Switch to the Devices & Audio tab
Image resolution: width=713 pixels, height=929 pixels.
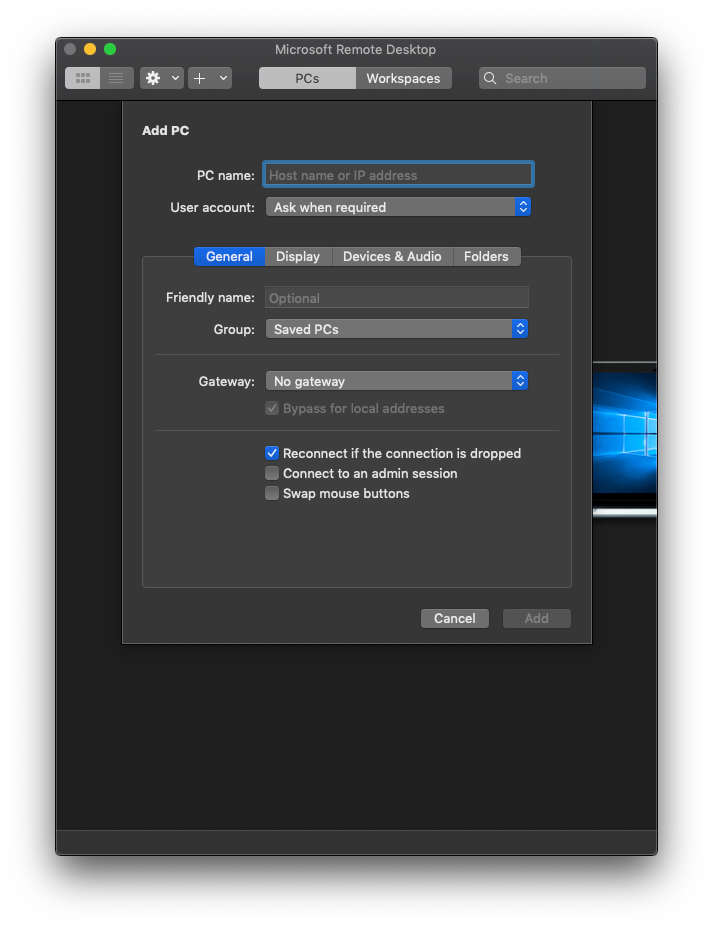tap(392, 257)
